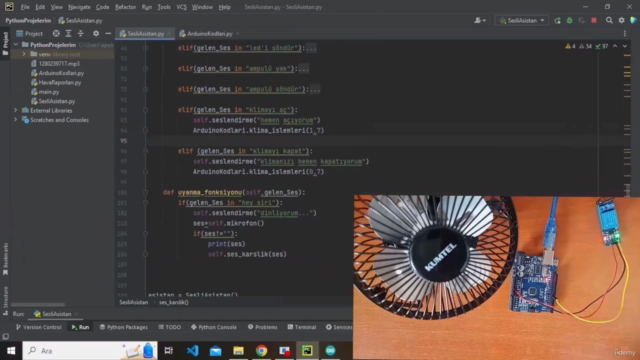This screenshot has width=640, height=360.
Task: Expand the folded "ampulü yak" elif block
Action: tap(304, 69)
